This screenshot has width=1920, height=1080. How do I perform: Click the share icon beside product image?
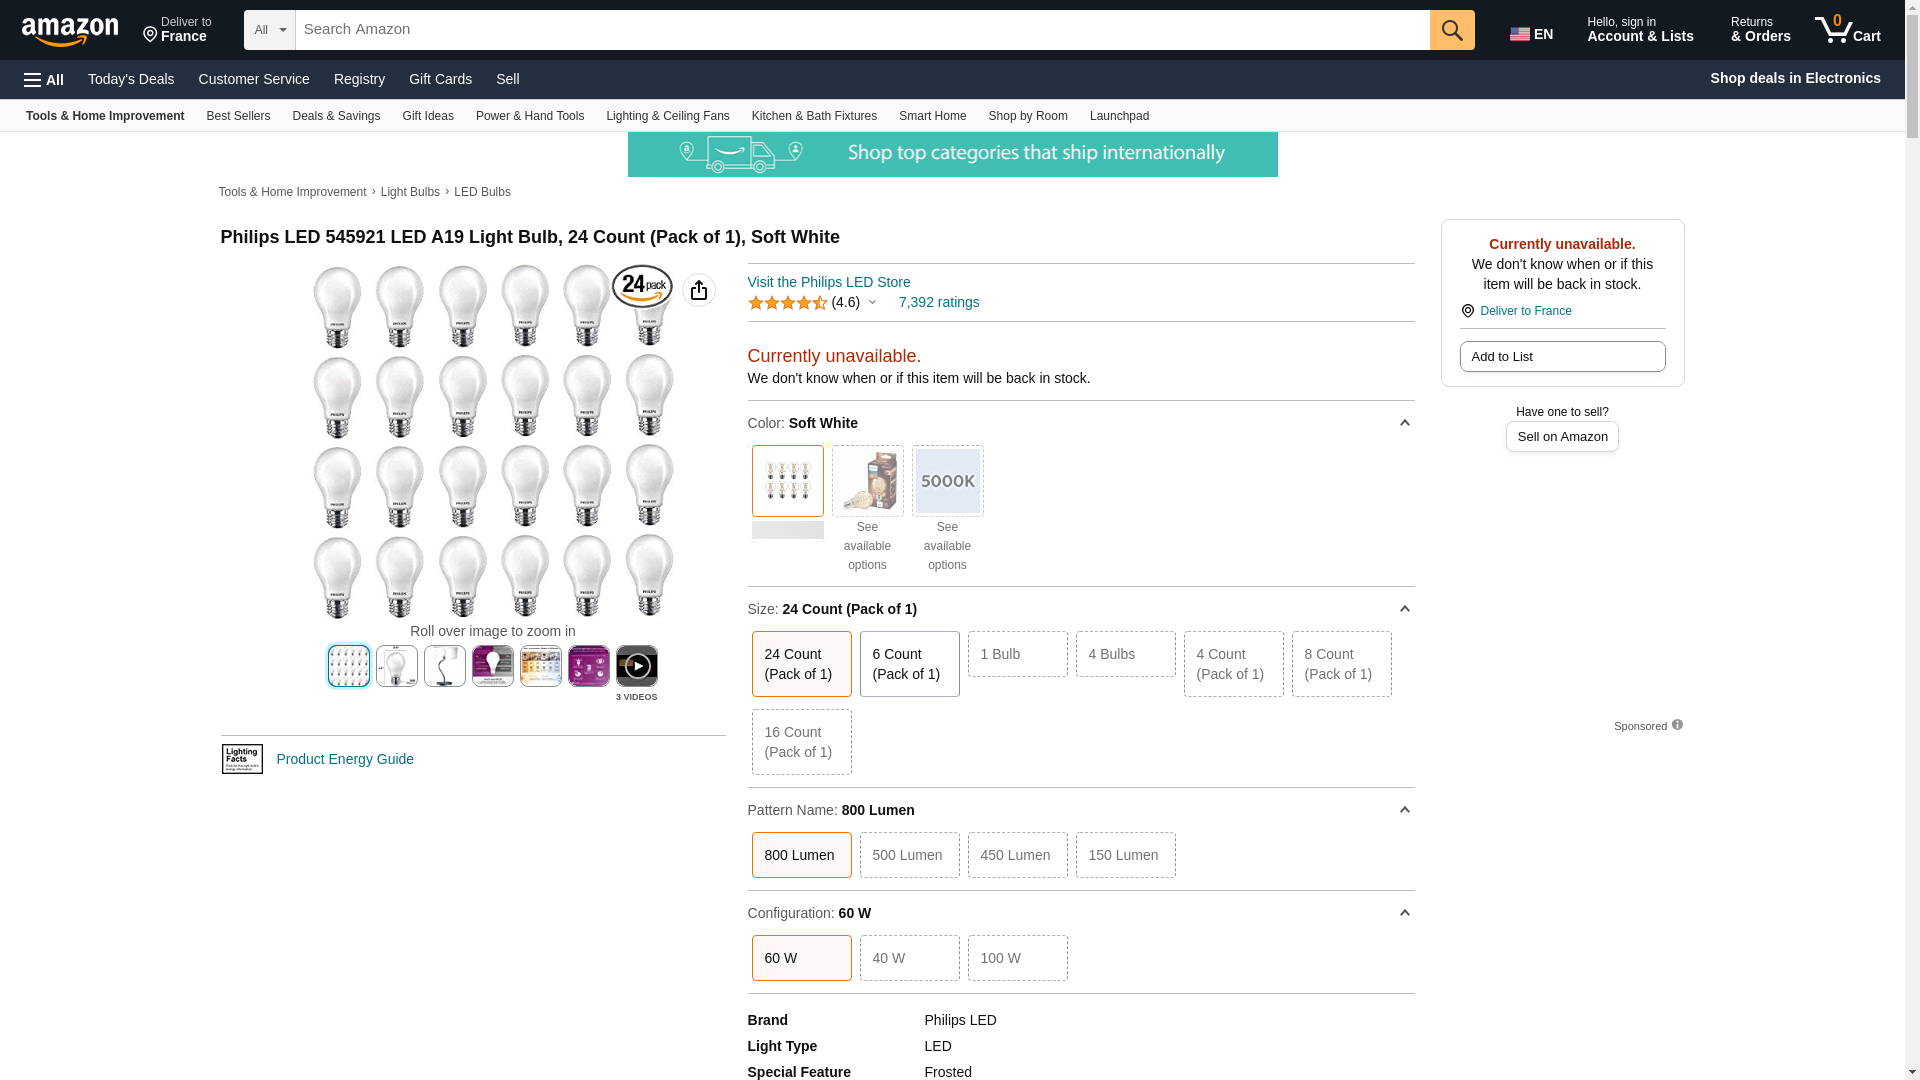(698, 290)
